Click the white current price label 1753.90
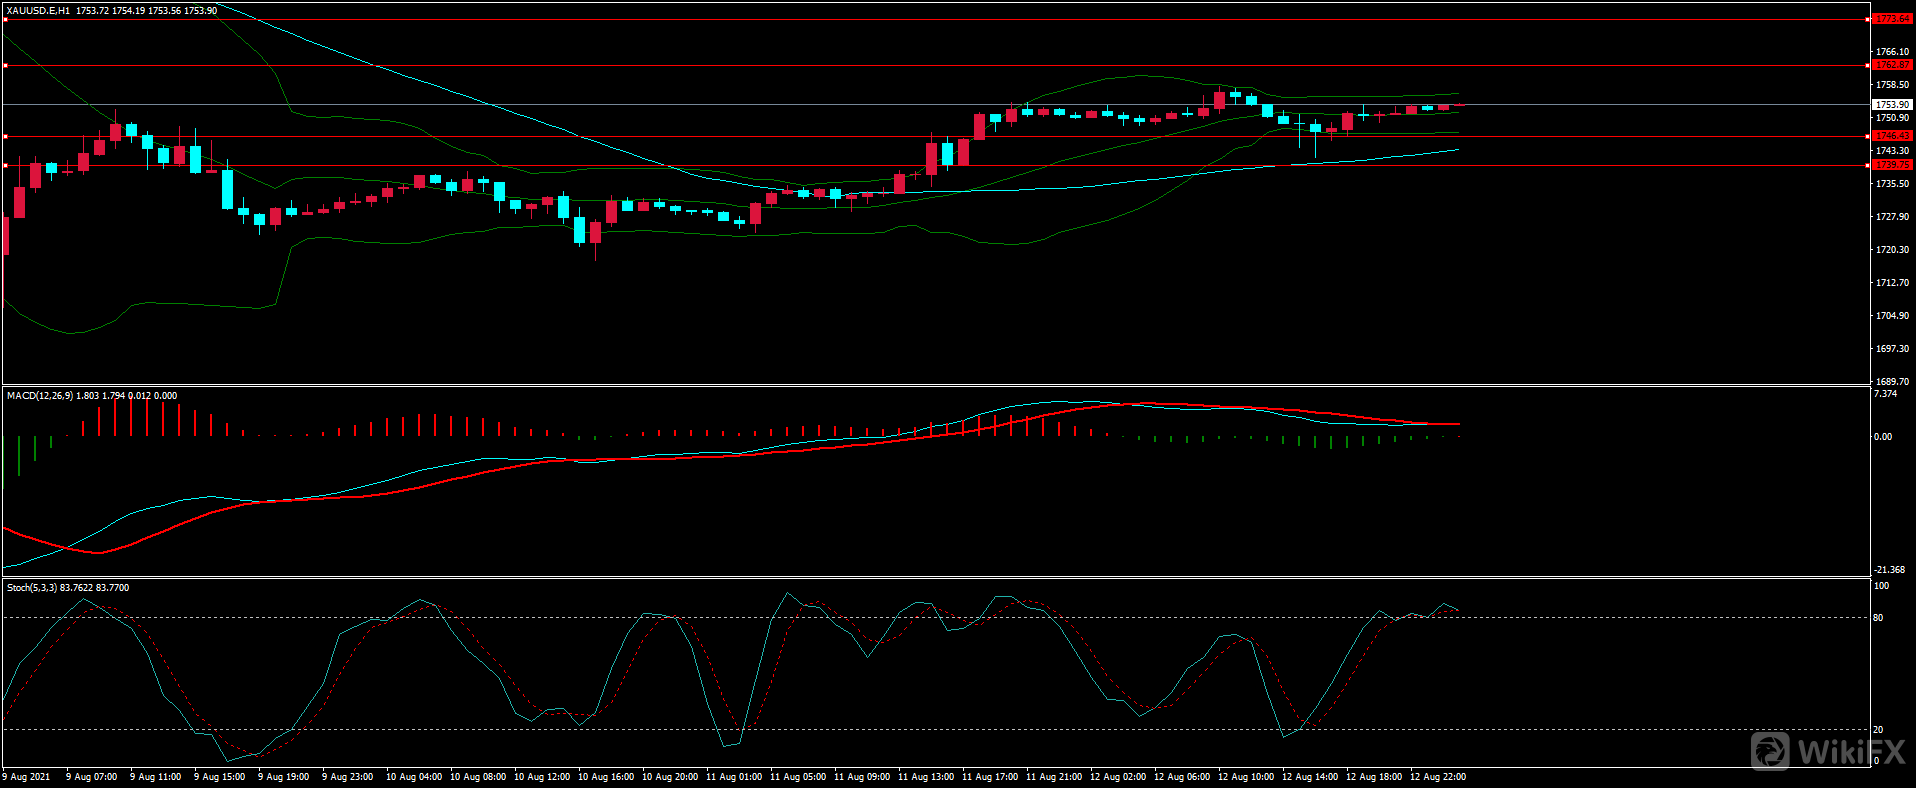 tap(1891, 104)
